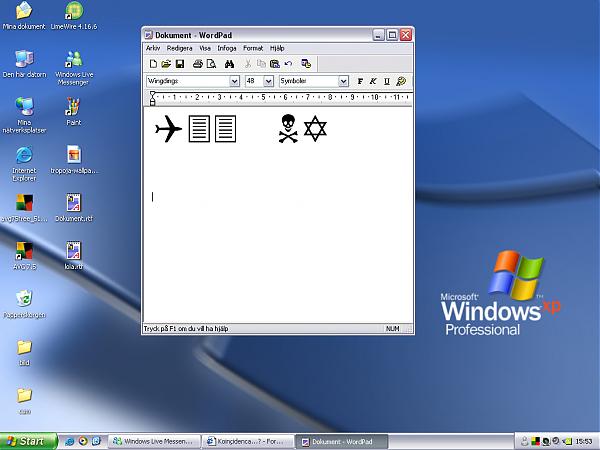Open the Visa menu
This screenshot has width=600, height=450.
205,48
